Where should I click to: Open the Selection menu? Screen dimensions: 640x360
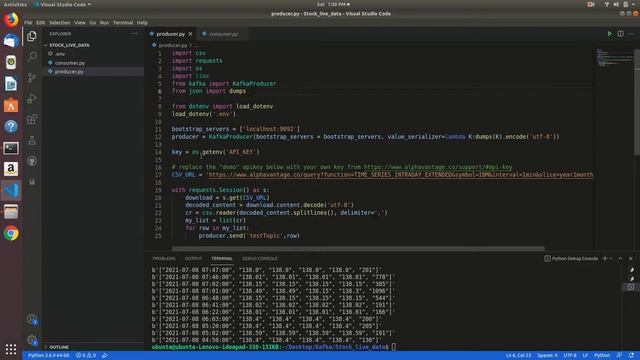[x=60, y=22]
